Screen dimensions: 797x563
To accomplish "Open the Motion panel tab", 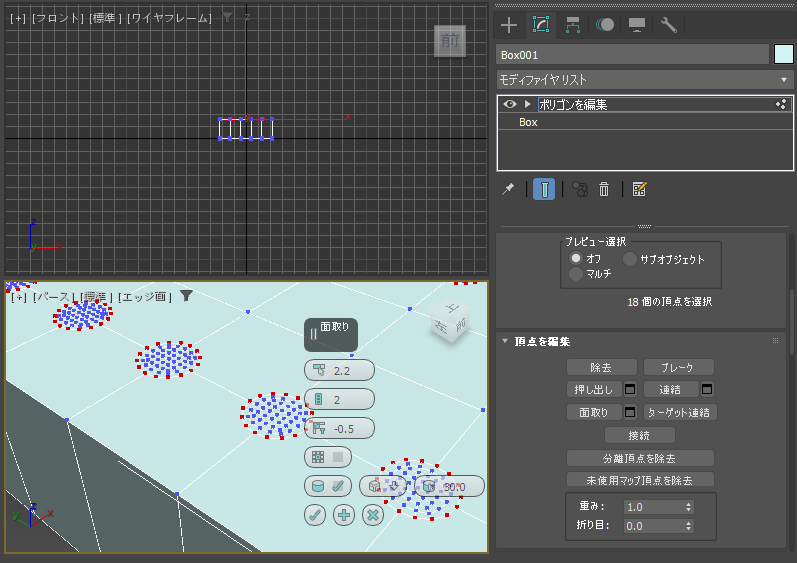I will [x=605, y=25].
